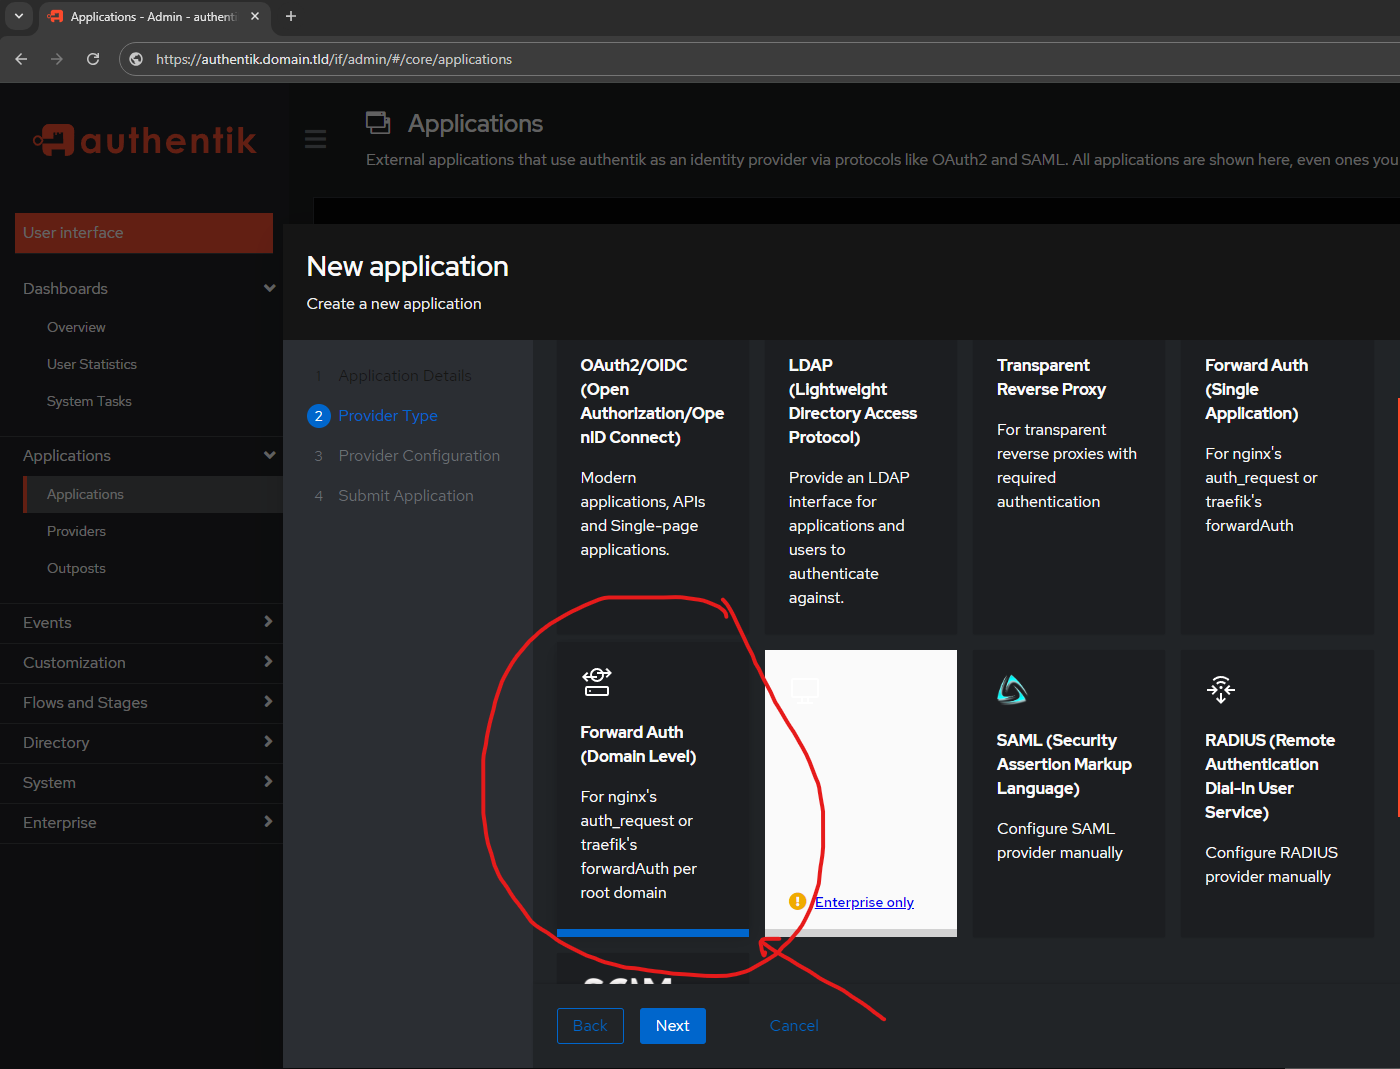Choose the OAuth2/OIDC provider card

pyautogui.click(x=653, y=487)
